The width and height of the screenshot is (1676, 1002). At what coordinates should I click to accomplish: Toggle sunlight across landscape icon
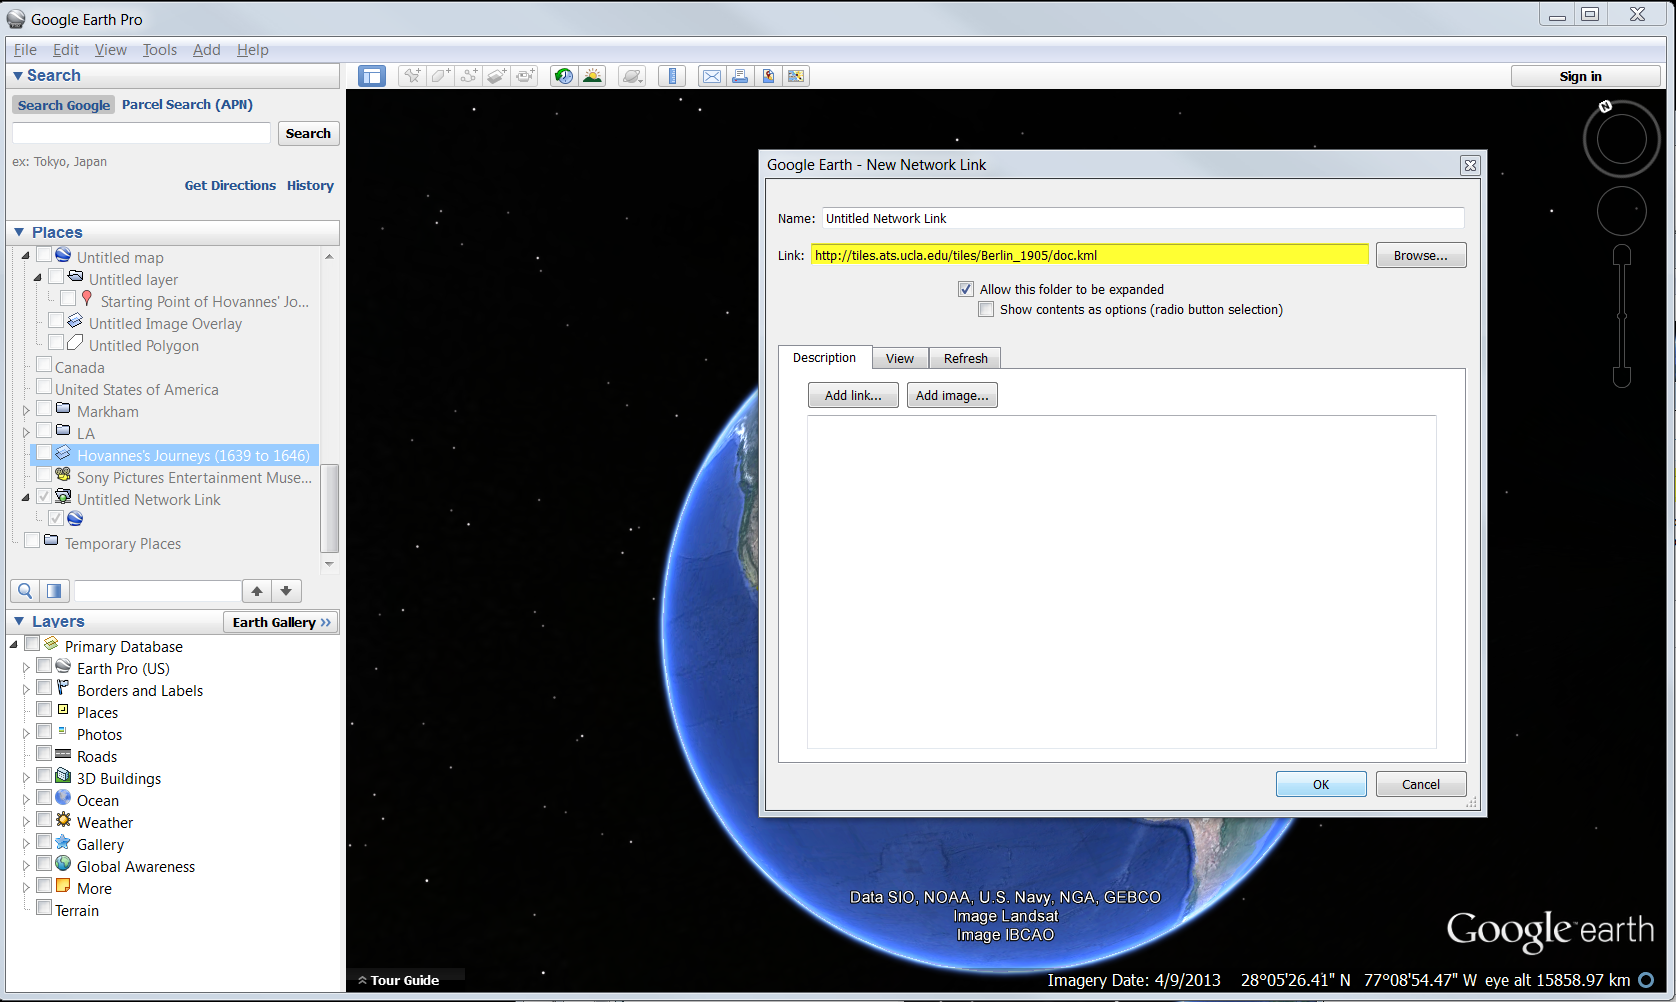[593, 76]
